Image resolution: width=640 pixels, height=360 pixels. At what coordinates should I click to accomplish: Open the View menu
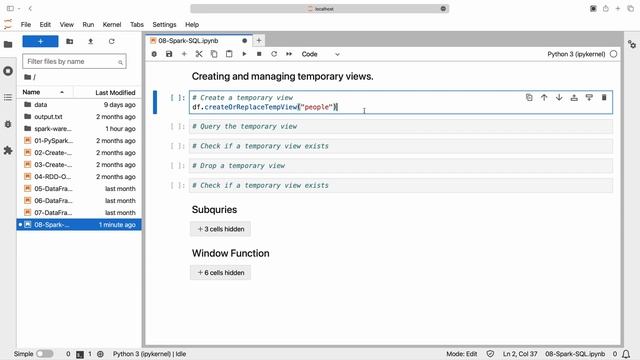coord(67,24)
